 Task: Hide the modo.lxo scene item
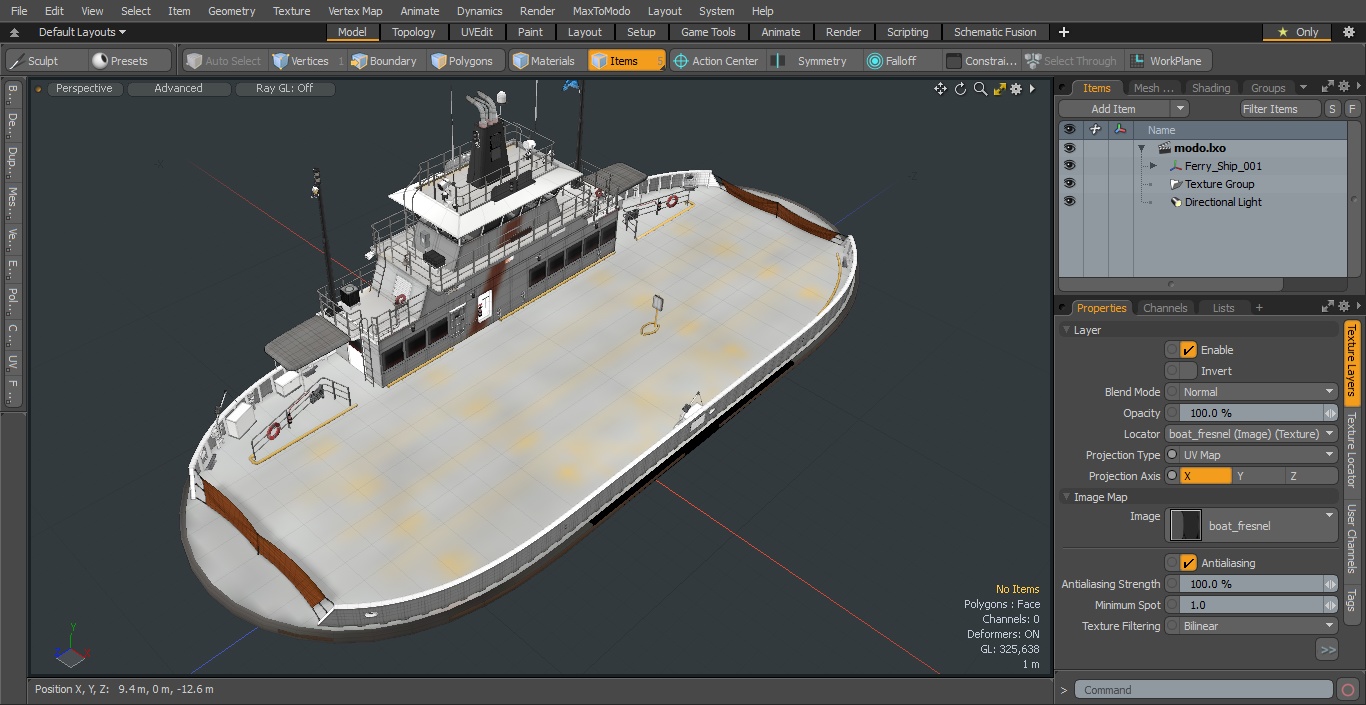[x=1069, y=148]
